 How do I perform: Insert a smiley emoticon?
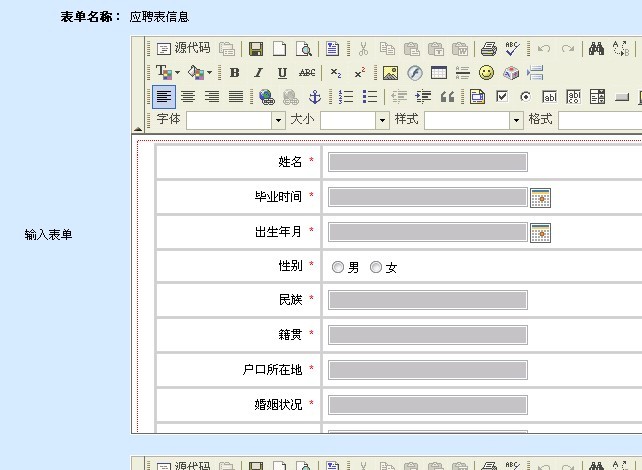[486, 73]
